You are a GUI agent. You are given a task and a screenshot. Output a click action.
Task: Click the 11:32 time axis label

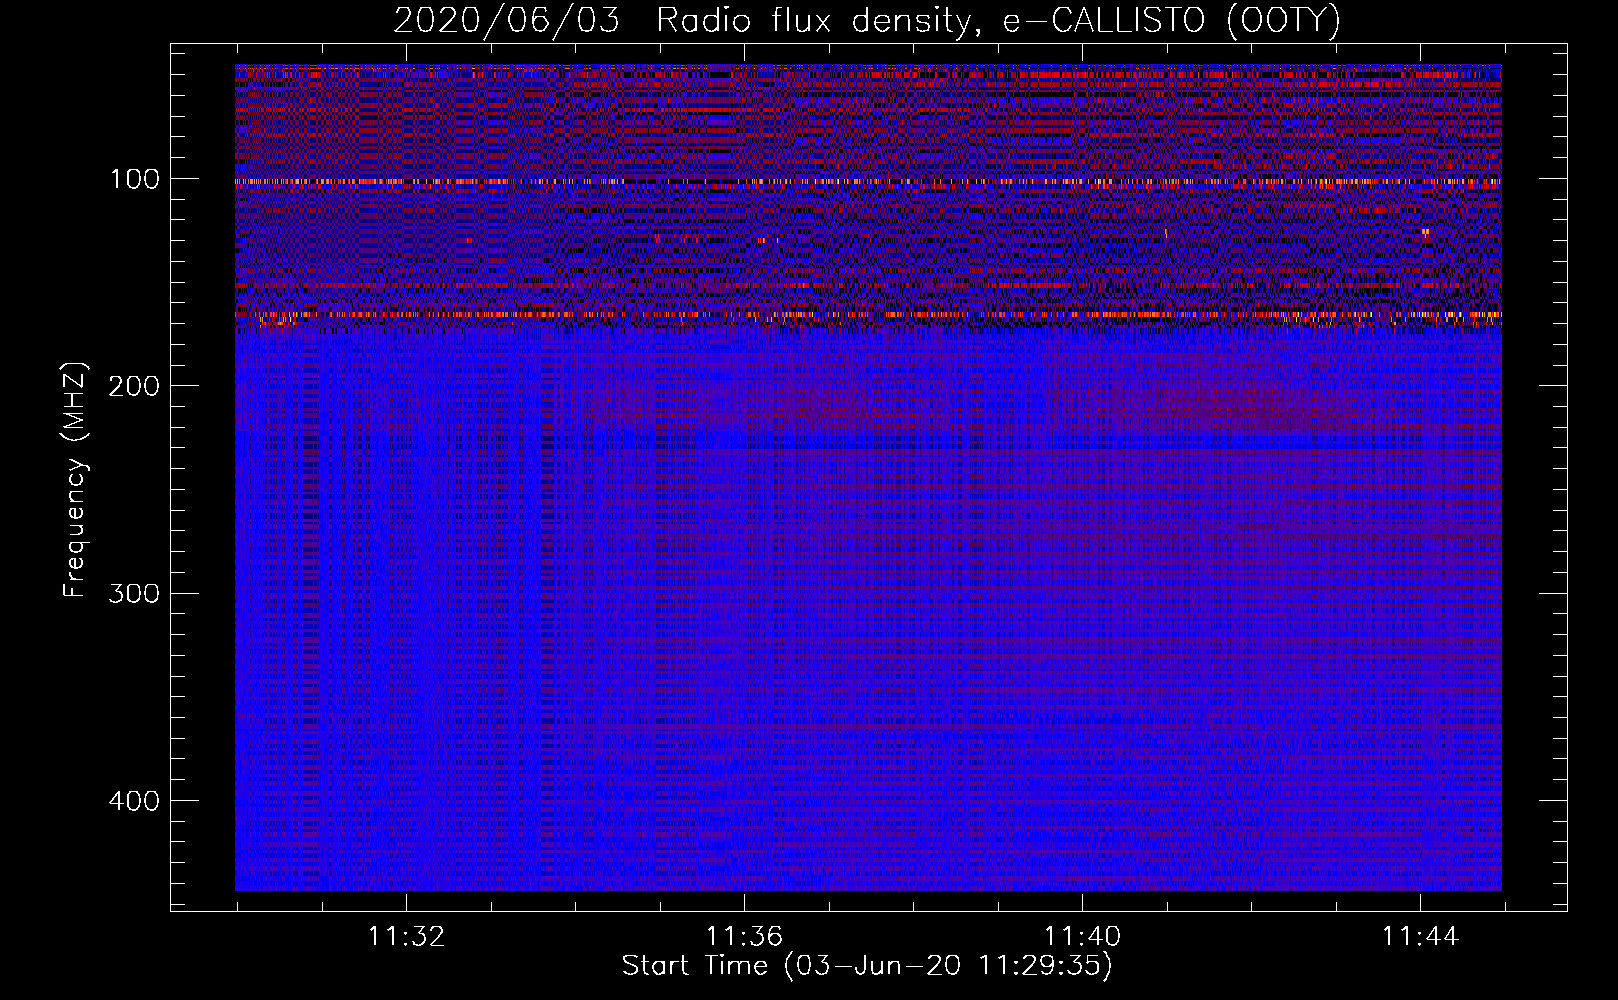point(406,938)
